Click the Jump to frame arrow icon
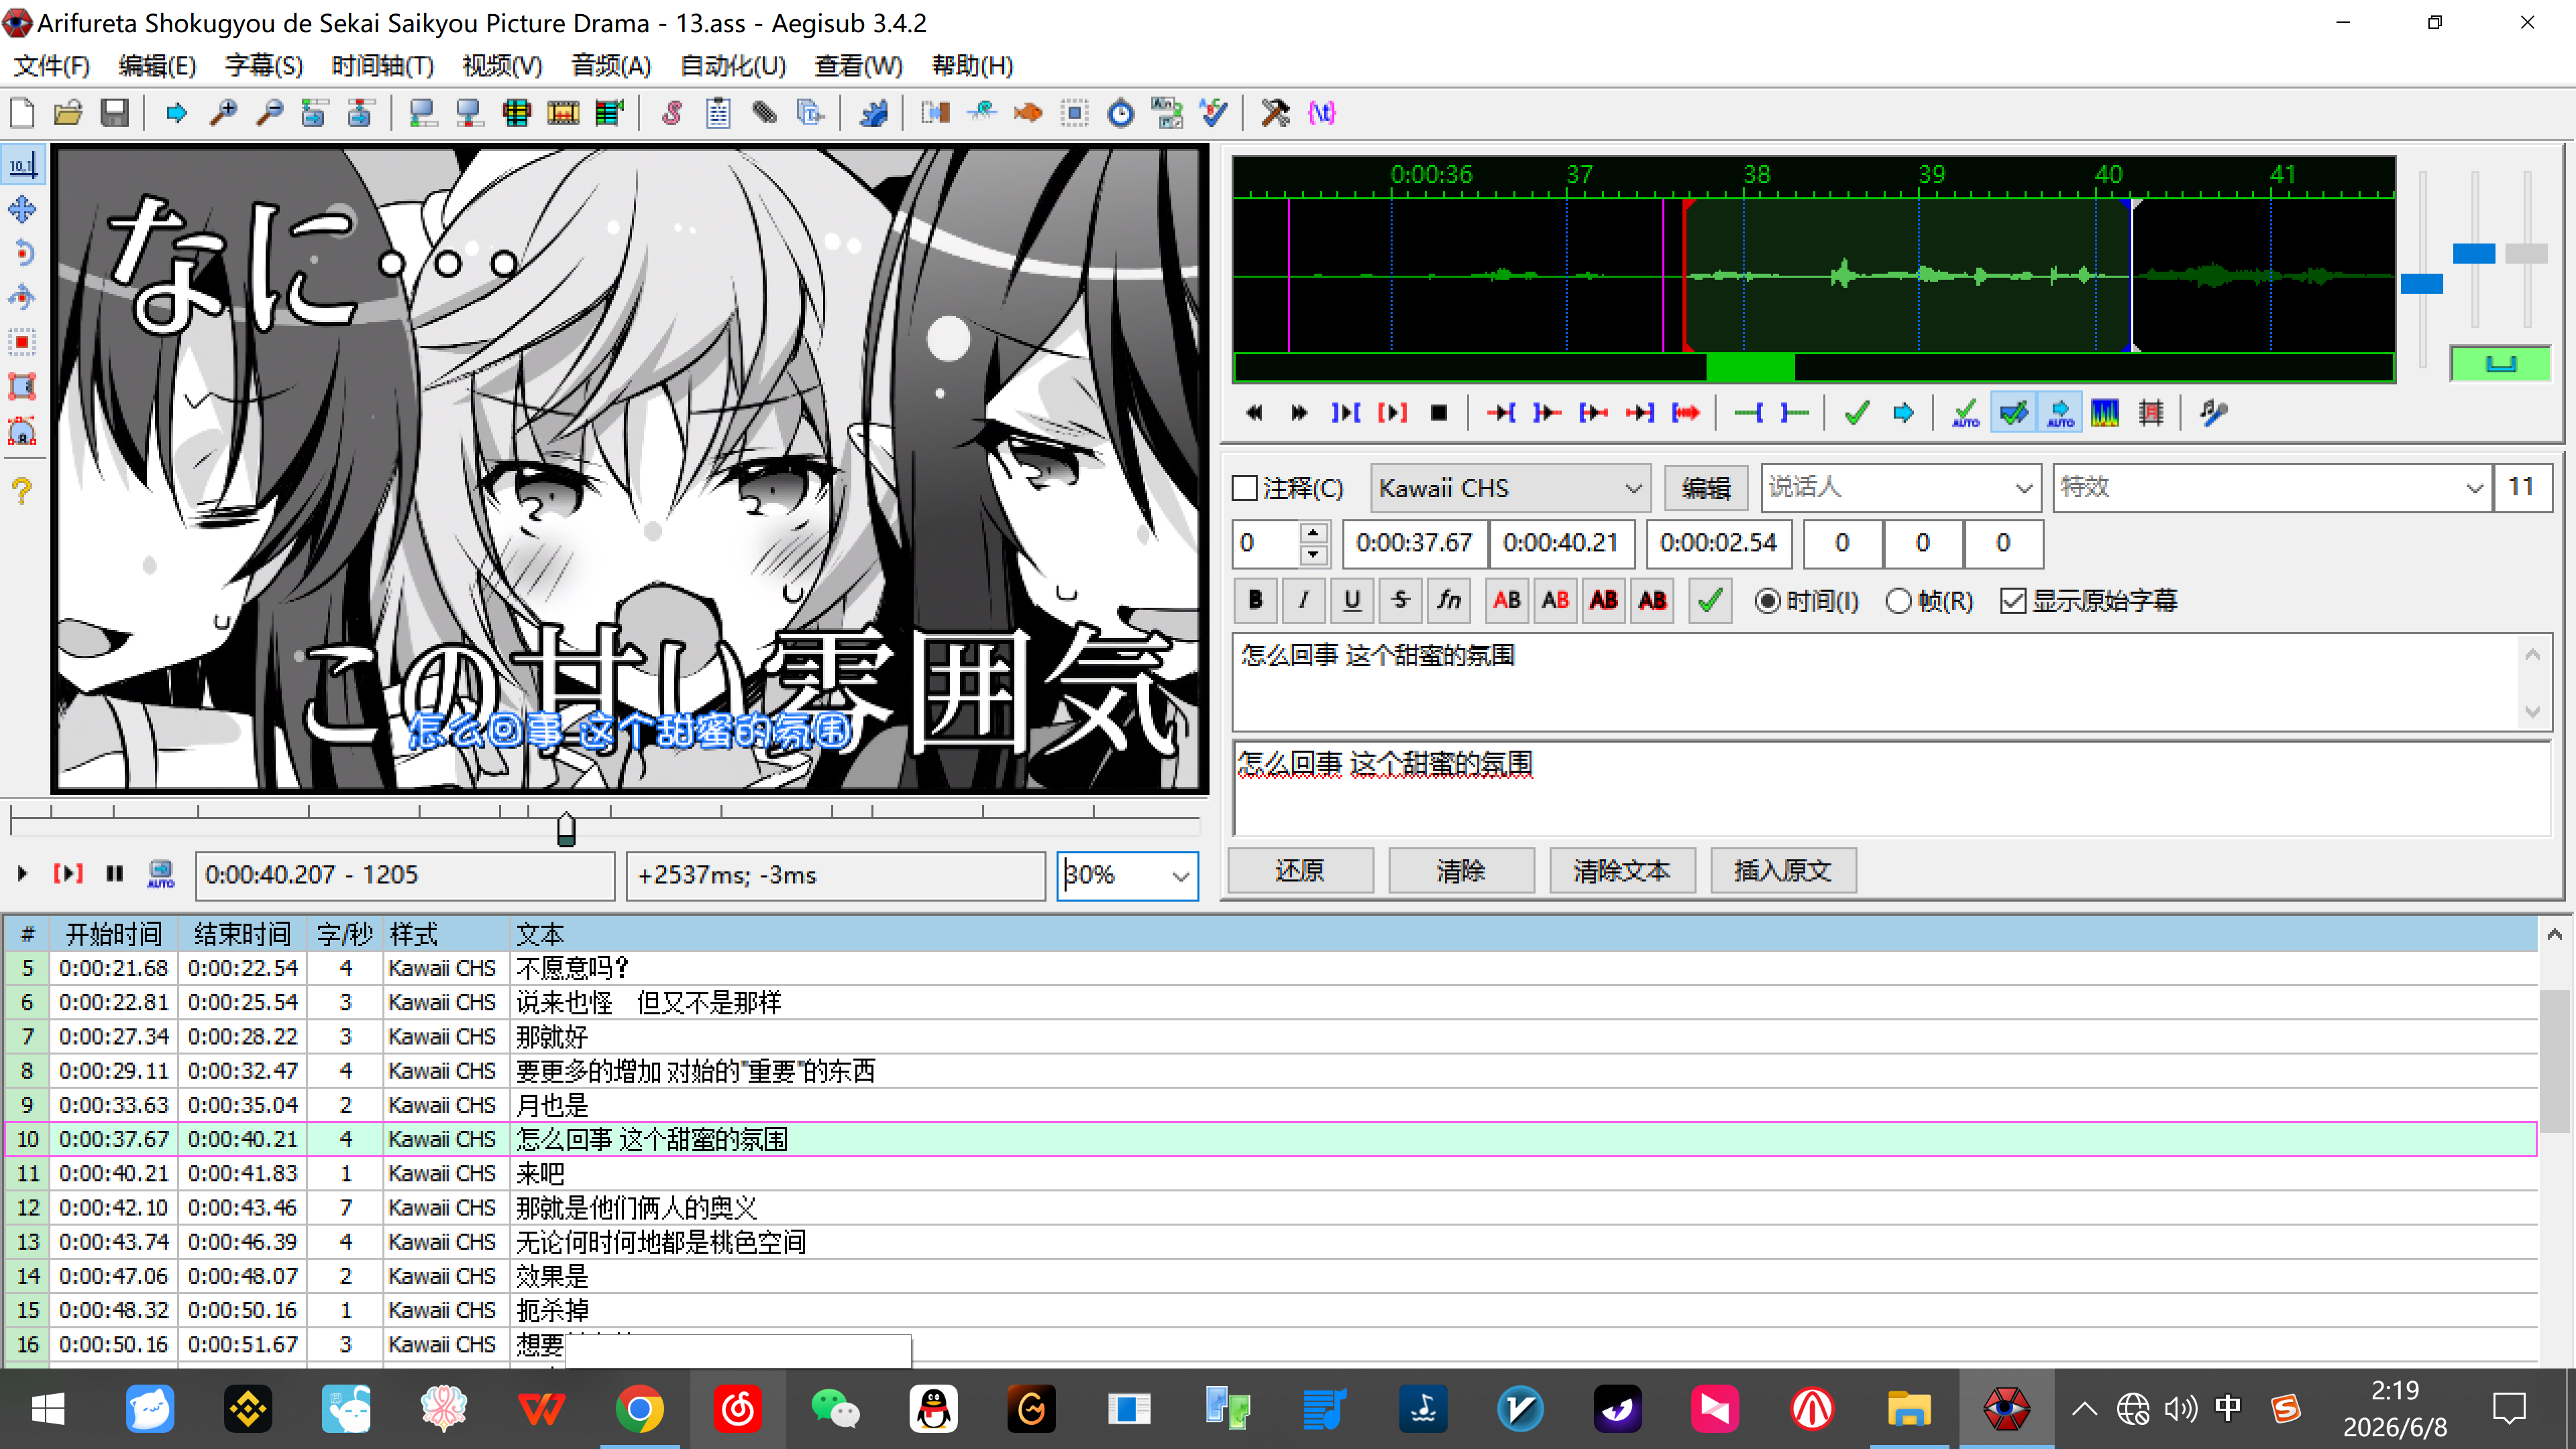This screenshot has height=1449, width=2576. (176, 113)
